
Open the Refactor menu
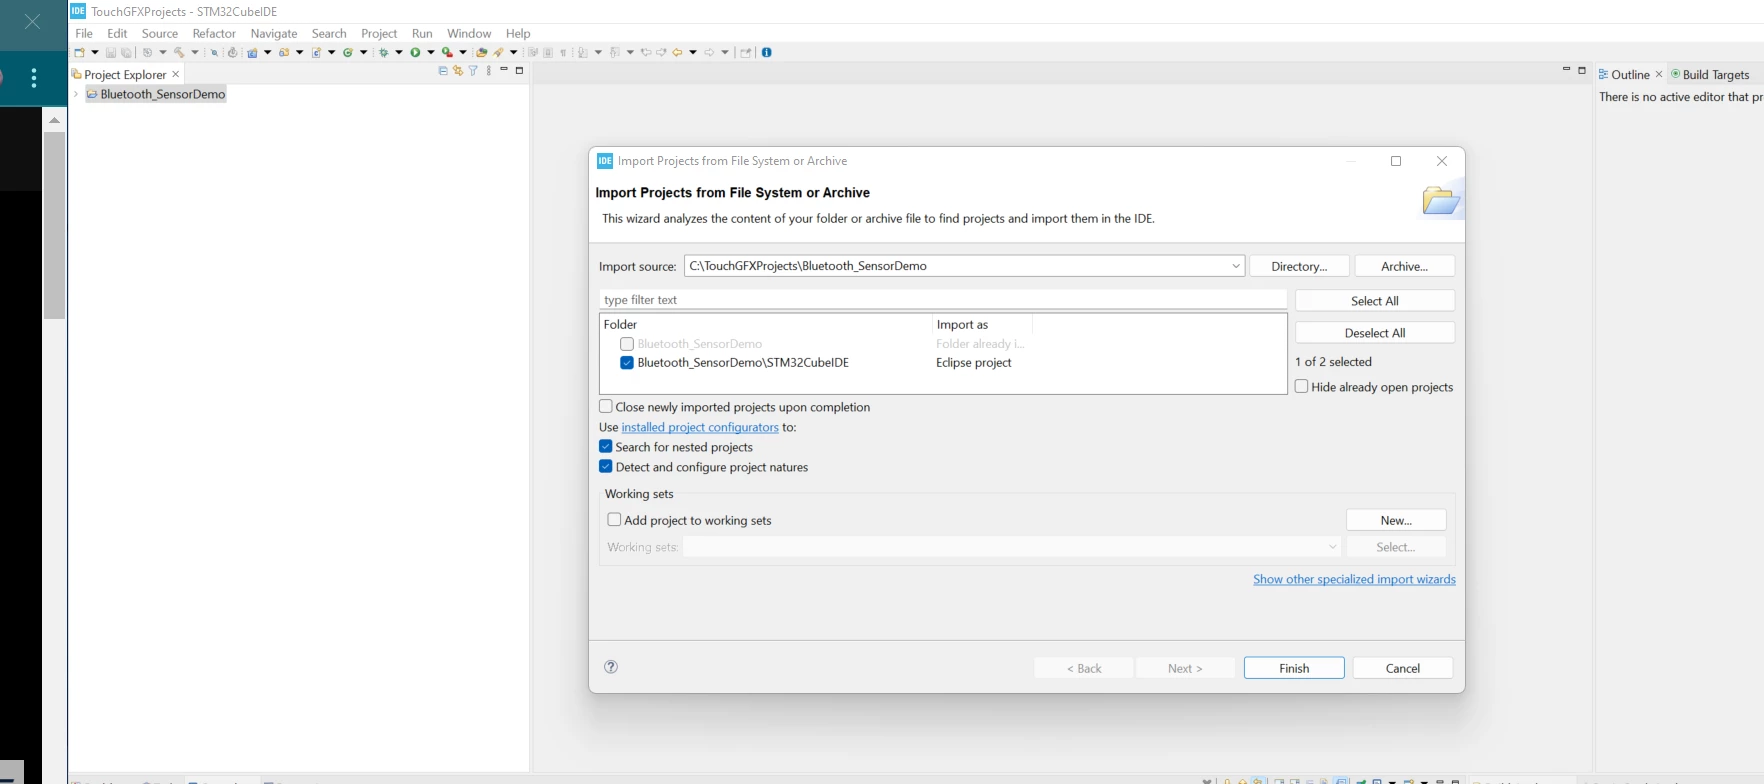pyautogui.click(x=214, y=33)
